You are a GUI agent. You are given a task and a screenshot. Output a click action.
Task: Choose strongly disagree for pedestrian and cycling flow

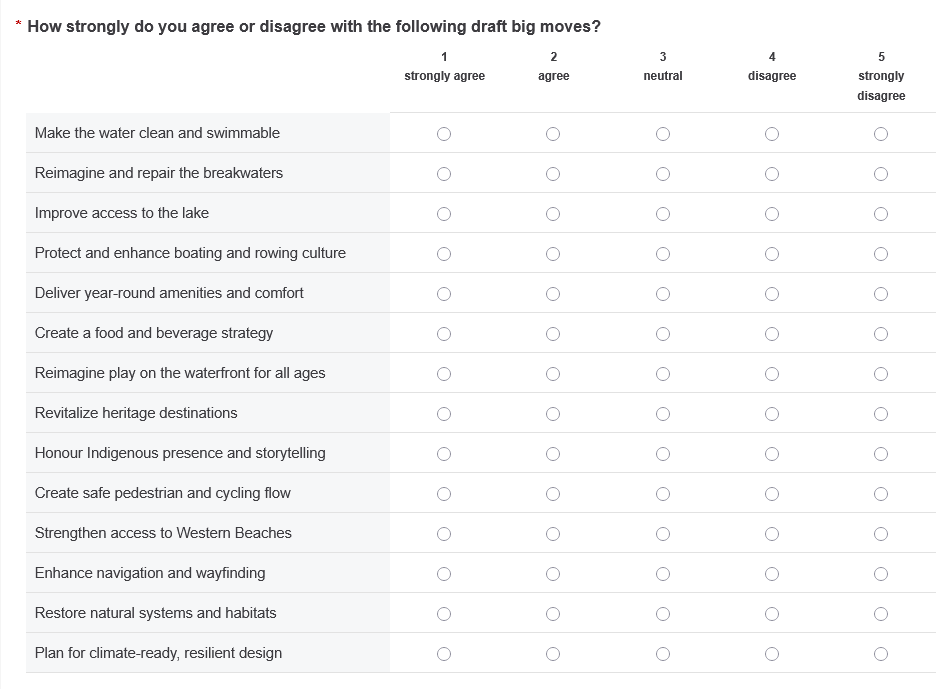coord(880,494)
